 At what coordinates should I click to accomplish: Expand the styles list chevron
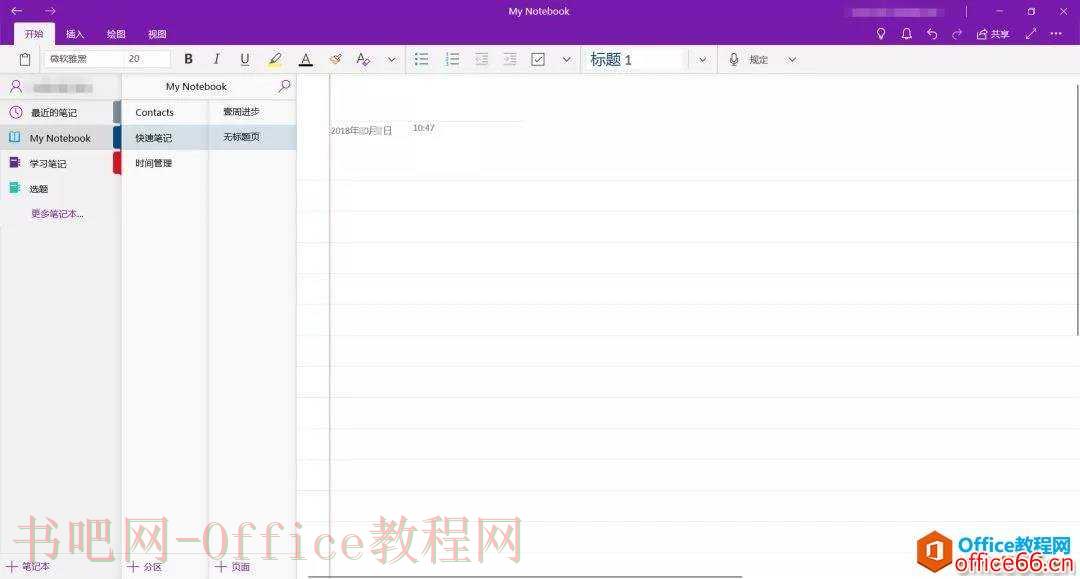tap(702, 60)
